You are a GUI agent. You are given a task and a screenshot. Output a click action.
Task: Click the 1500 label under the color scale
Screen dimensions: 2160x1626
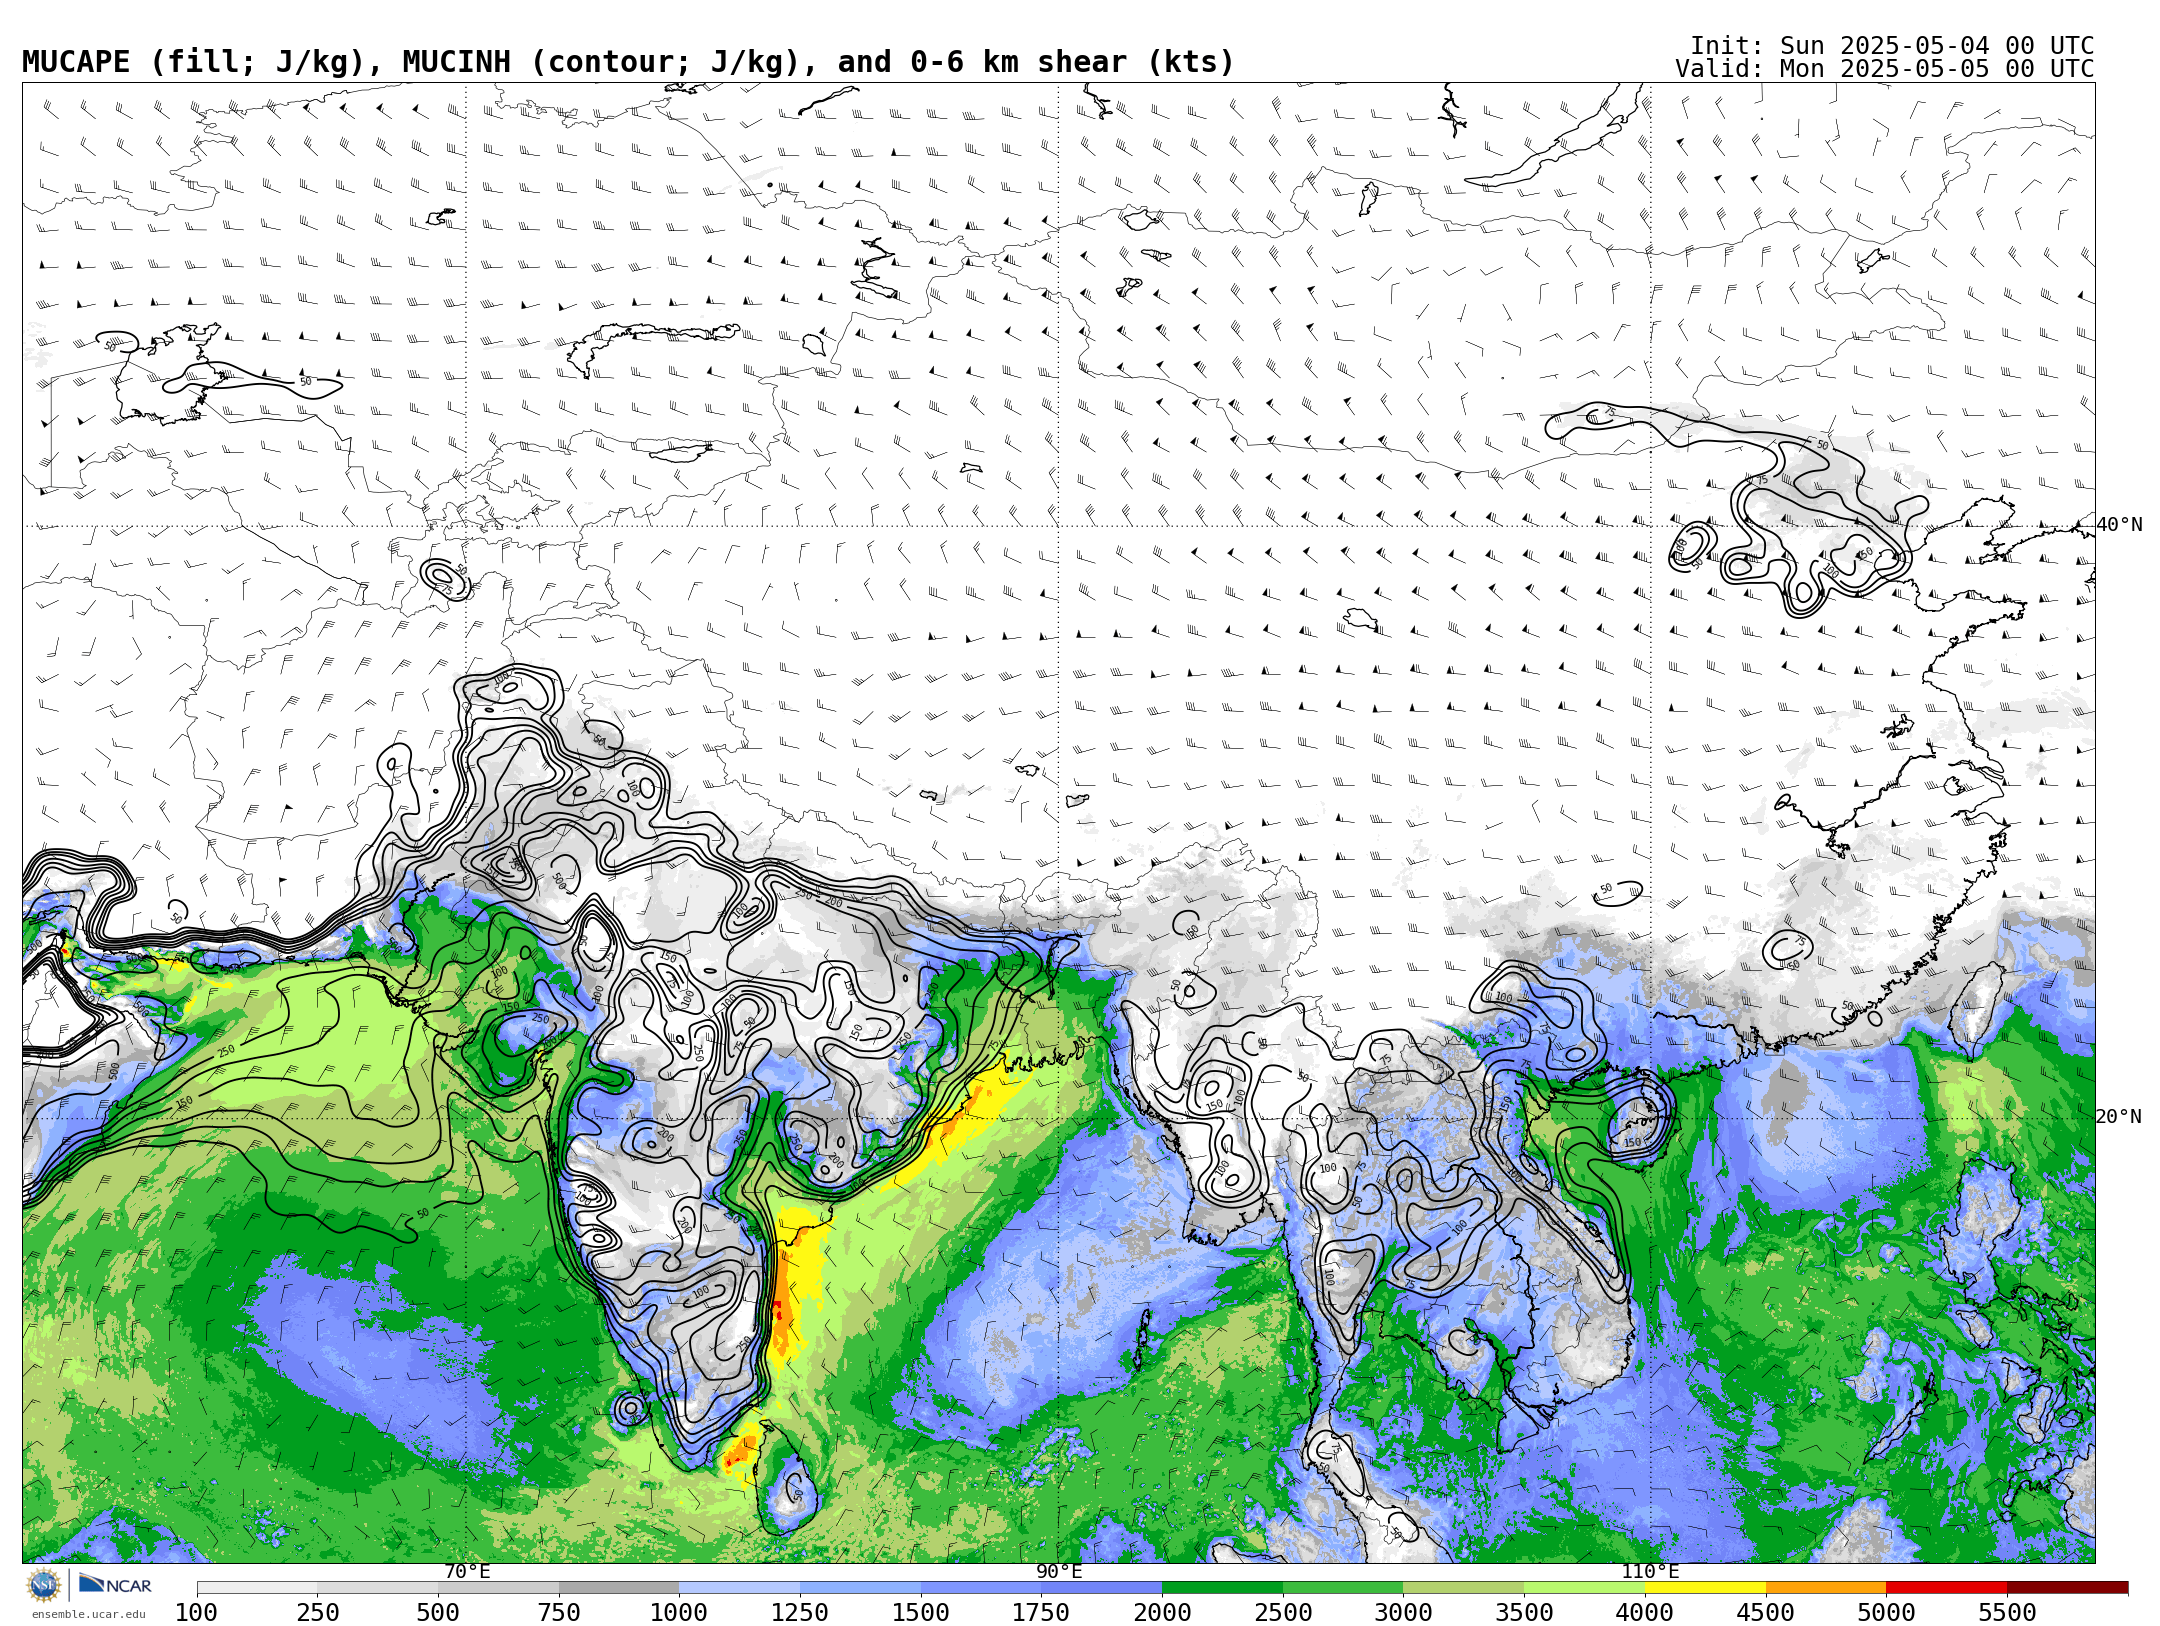click(x=921, y=1612)
